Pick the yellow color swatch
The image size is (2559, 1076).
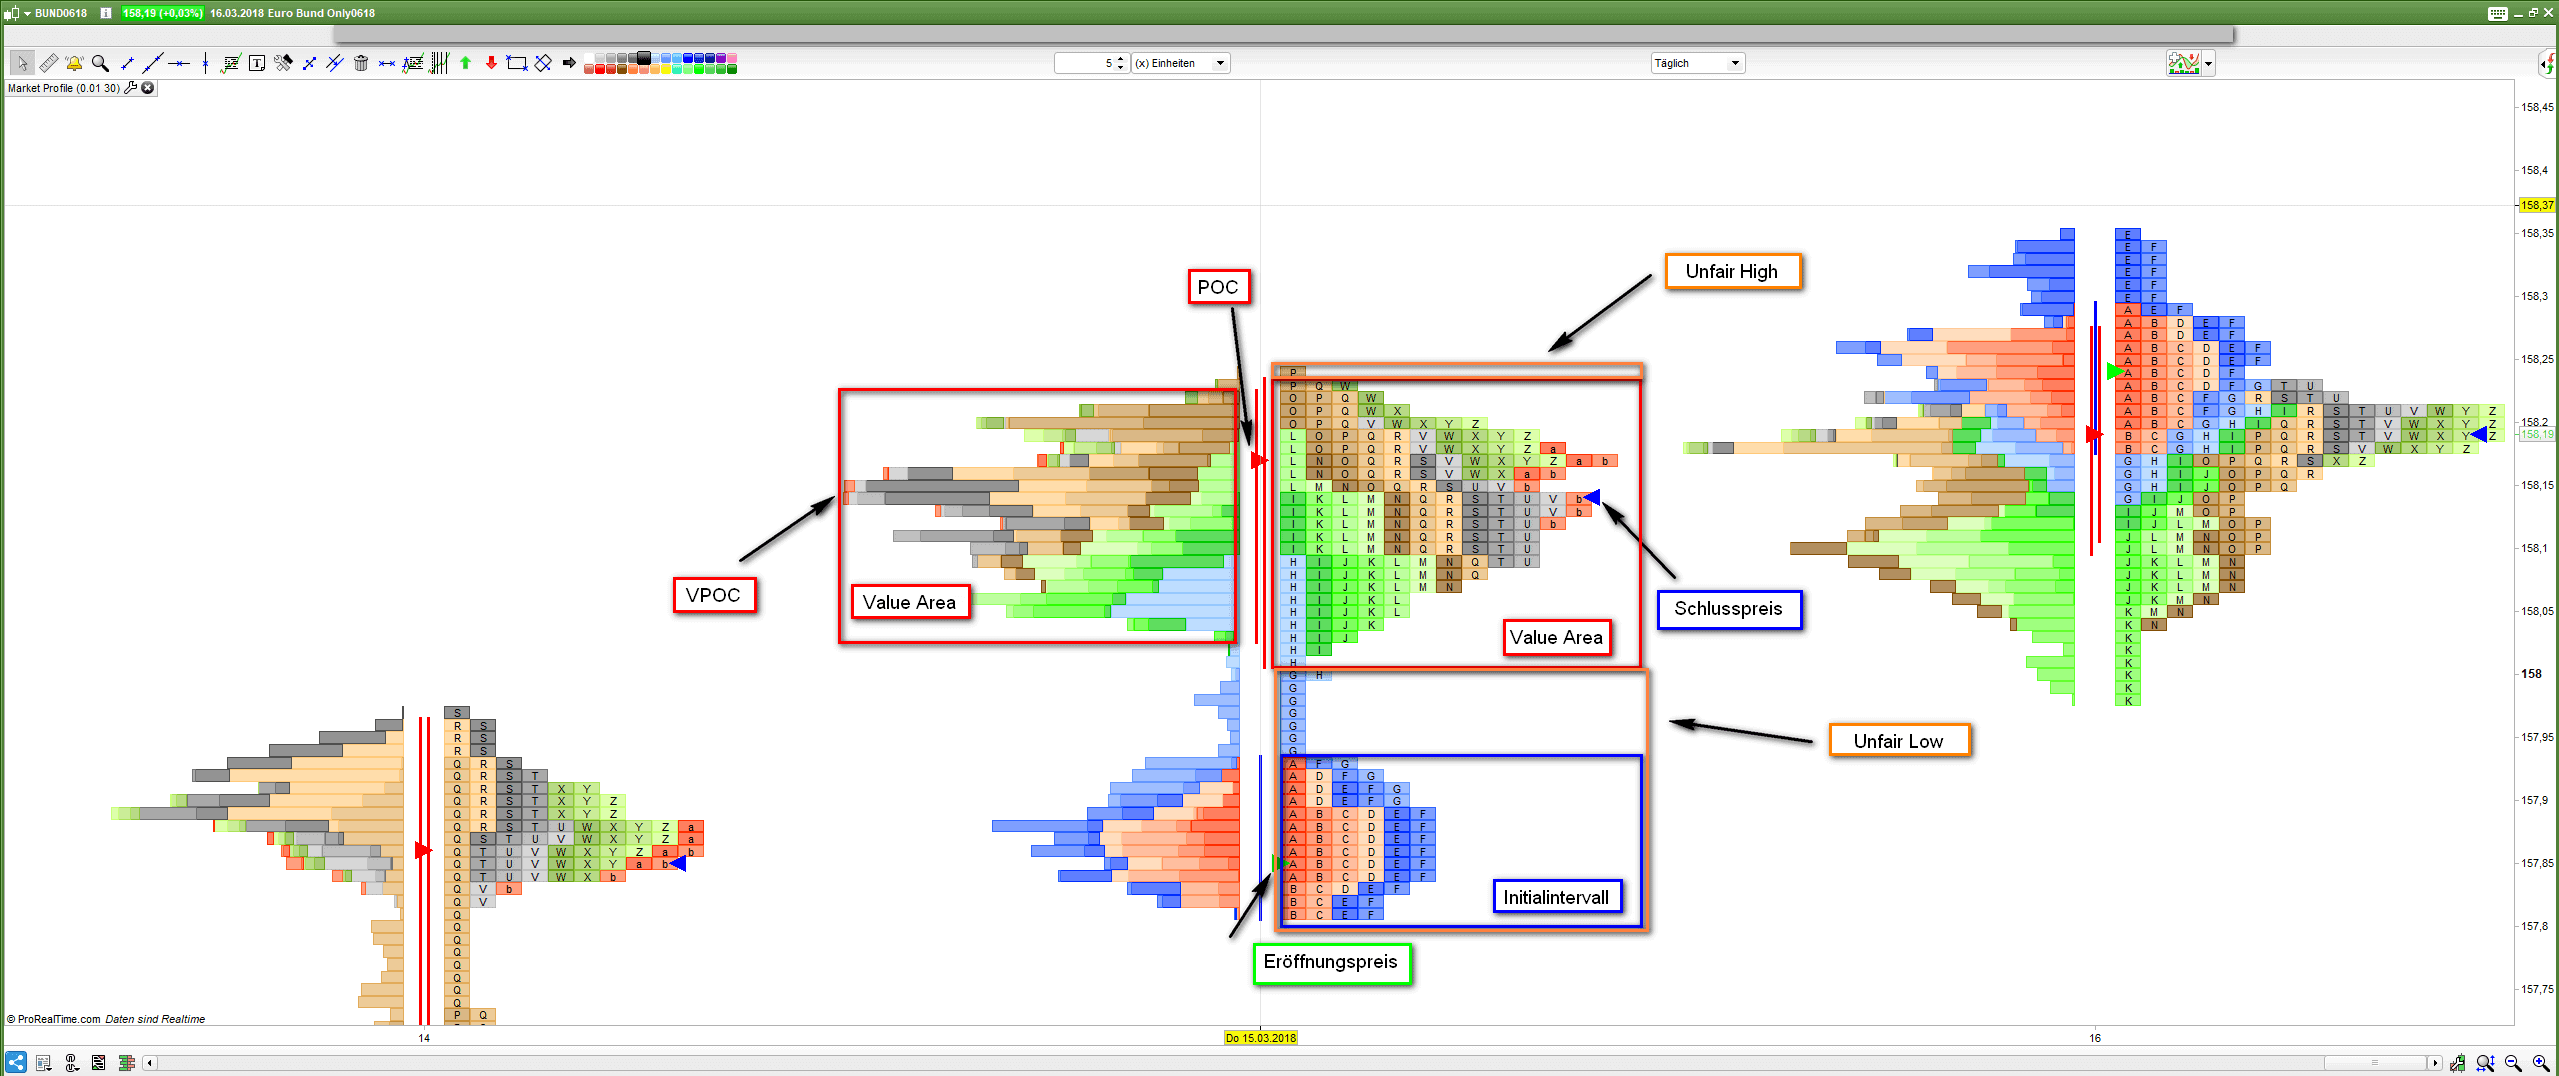[666, 69]
